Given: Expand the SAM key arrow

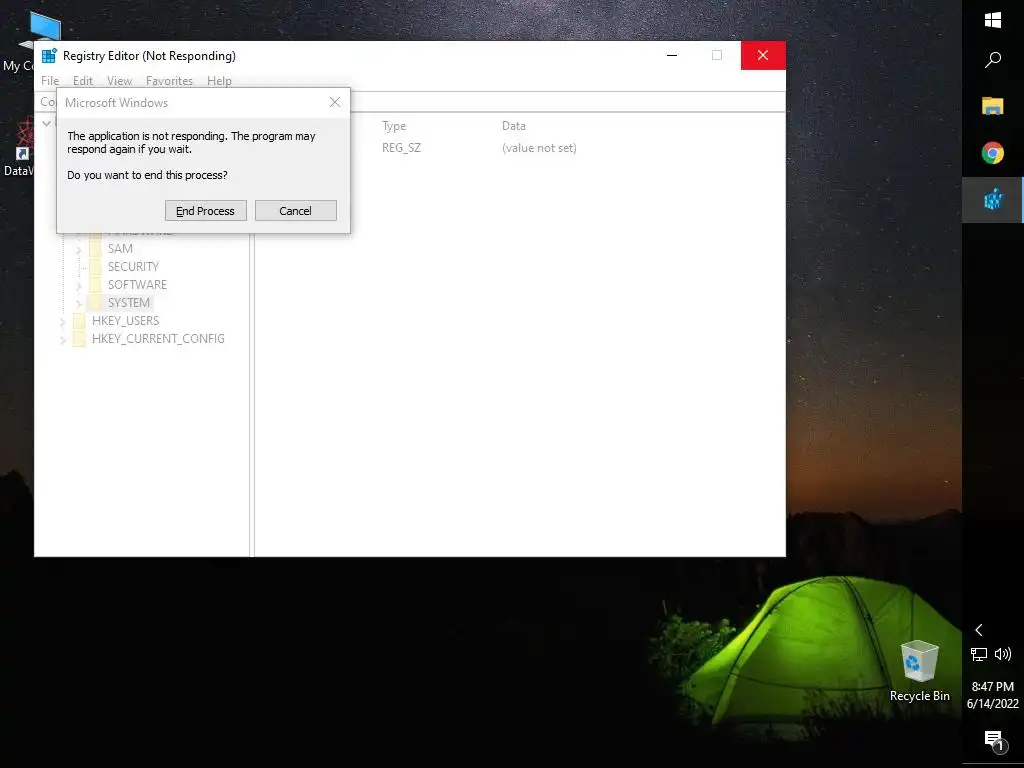Looking at the screenshot, I should (x=78, y=249).
